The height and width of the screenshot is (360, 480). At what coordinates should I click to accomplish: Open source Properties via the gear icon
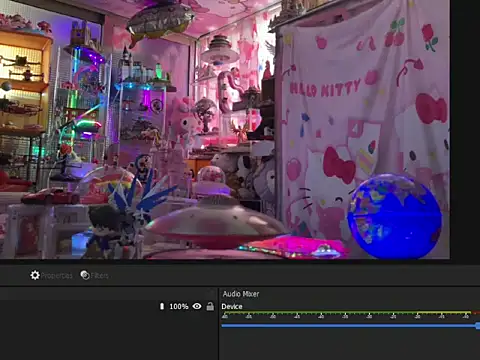35,275
